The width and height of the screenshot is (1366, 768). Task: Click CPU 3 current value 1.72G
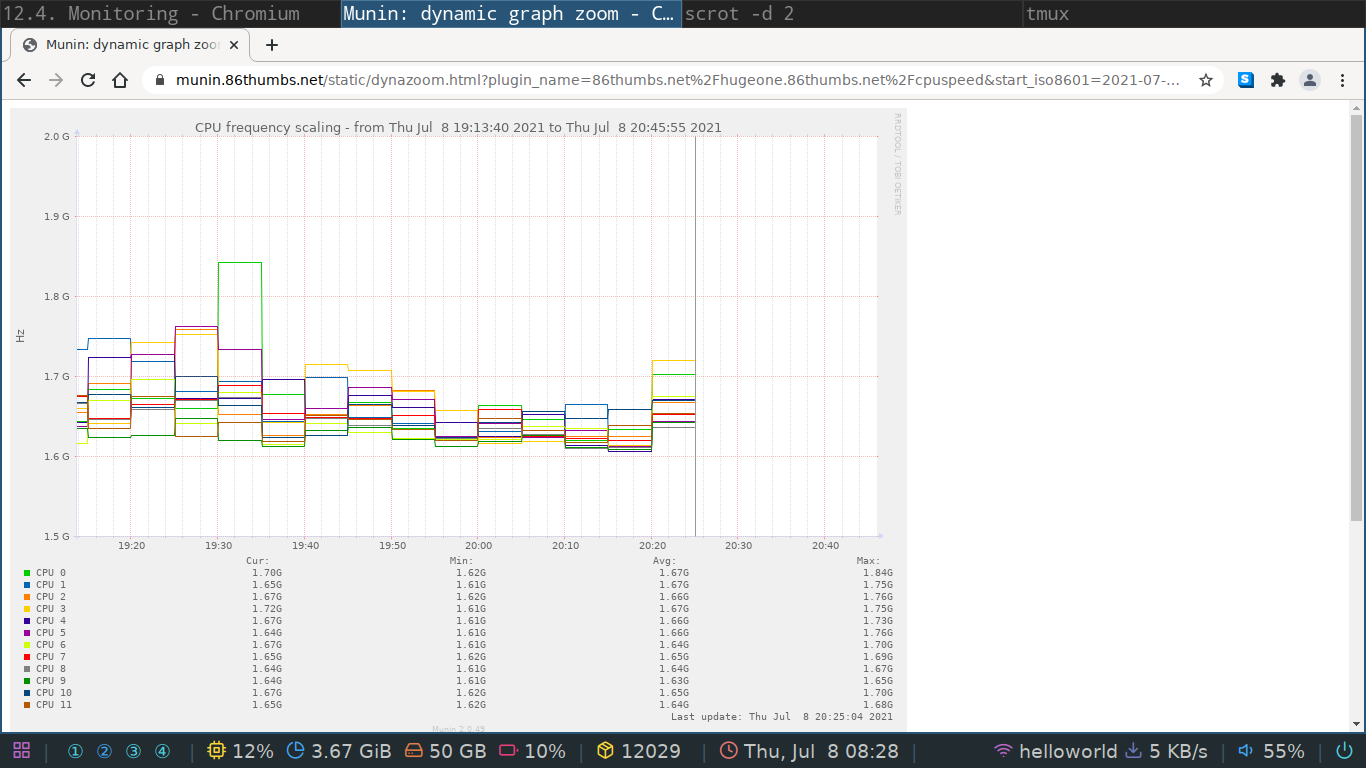[267, 609]
